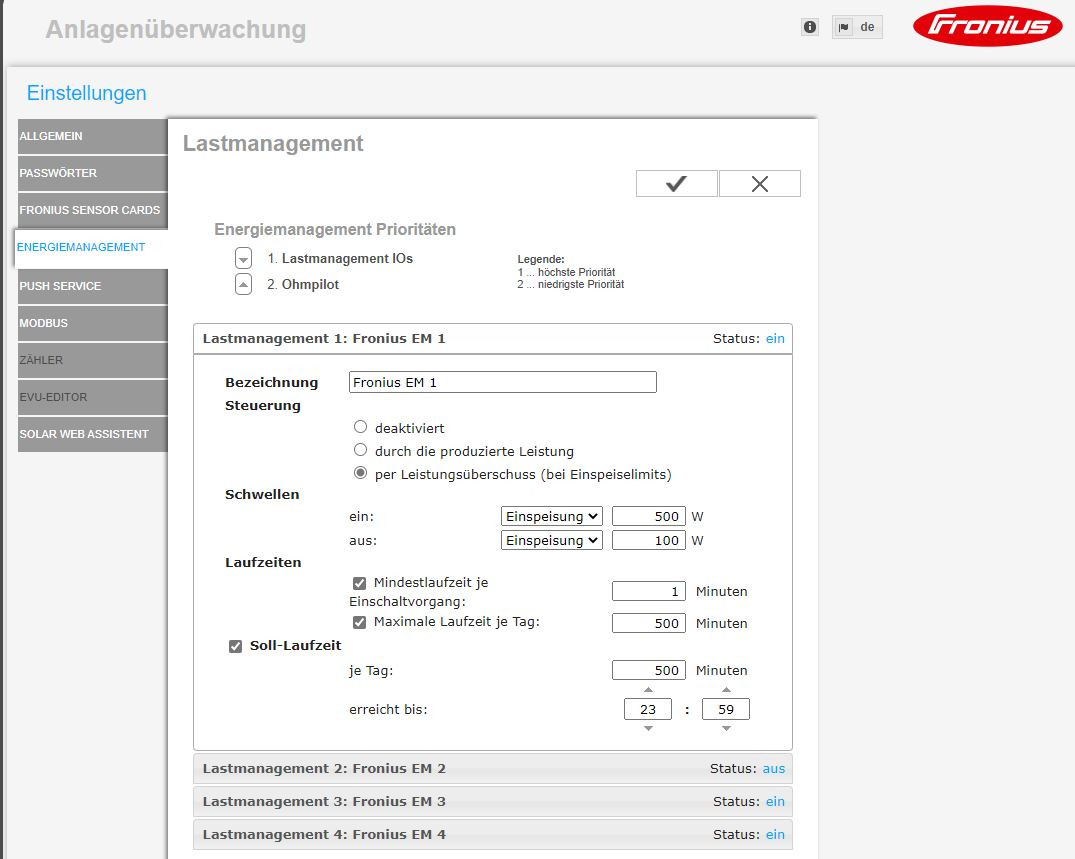The width and height of the screenshot is (1075, 859).
Task: Open the 'ein' threshold Einspeisung dropdown
Action: pos(552,516)
